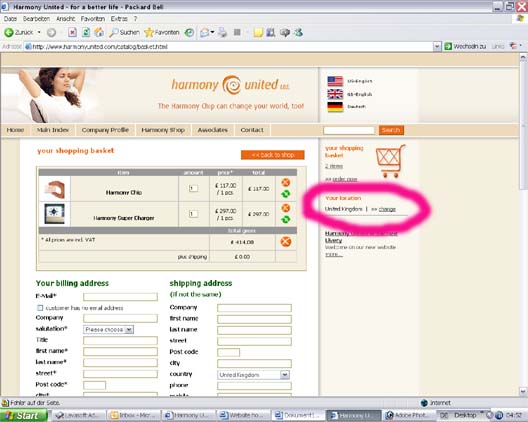Click the Harmony Super Charger amount field
The width and height of the screenshot is (528, 422).
pyautogui.click(x=193, y=214)
